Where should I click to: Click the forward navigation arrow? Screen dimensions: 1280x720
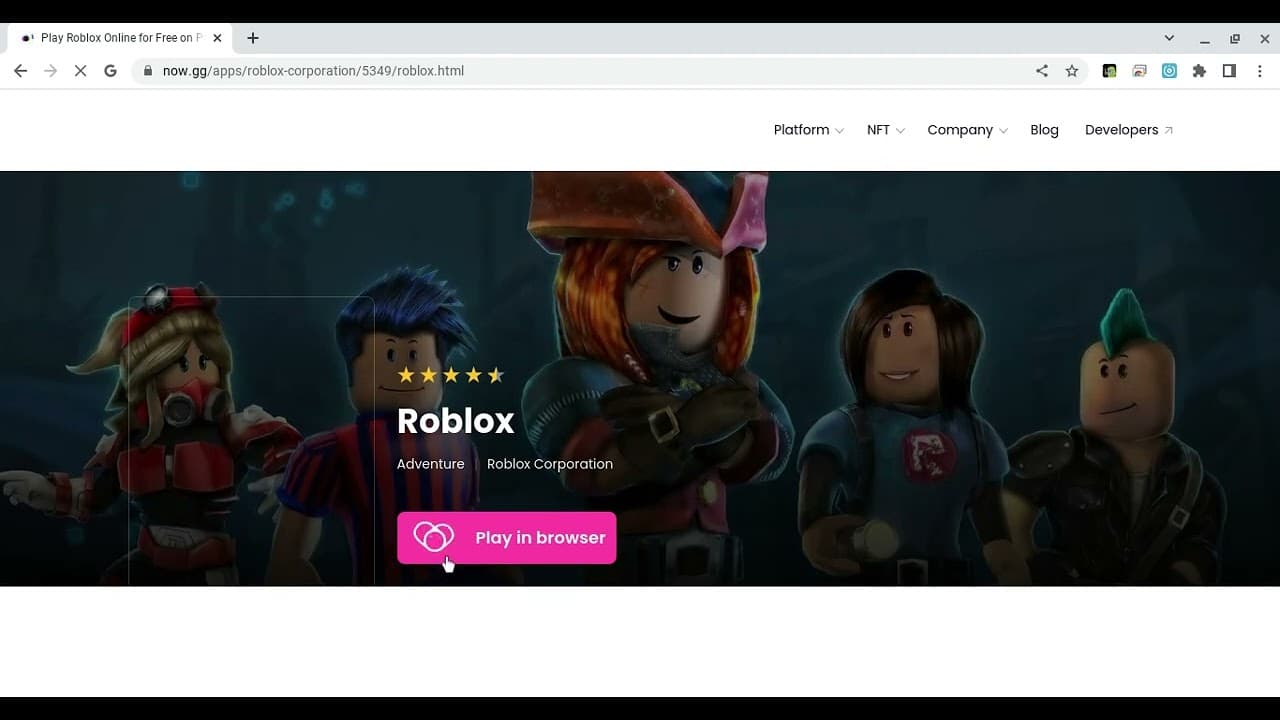point(50,71)
